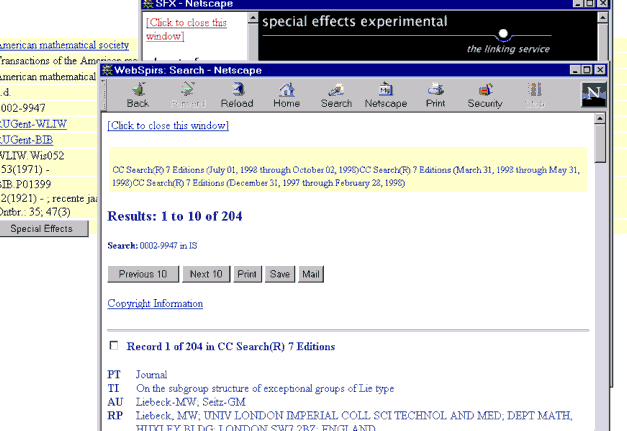Image resolution: width=627 pixels, height=431 pixels.
Task: Save the marked records with Save button
Action: pos(280,274)
